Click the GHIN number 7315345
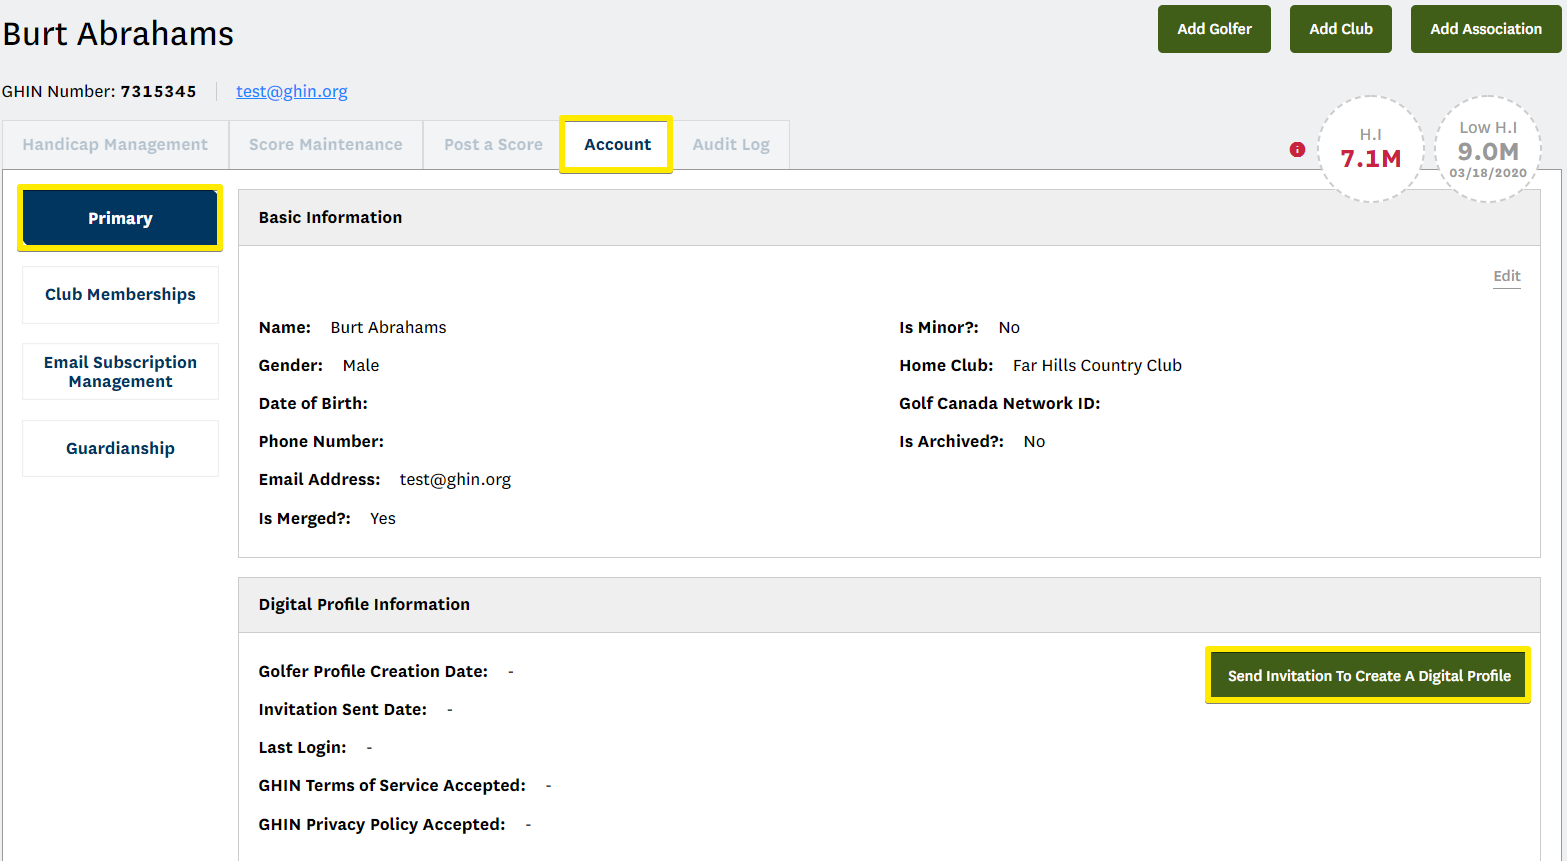The width and height of the screenshot is (1567, 861). point(158,91)
